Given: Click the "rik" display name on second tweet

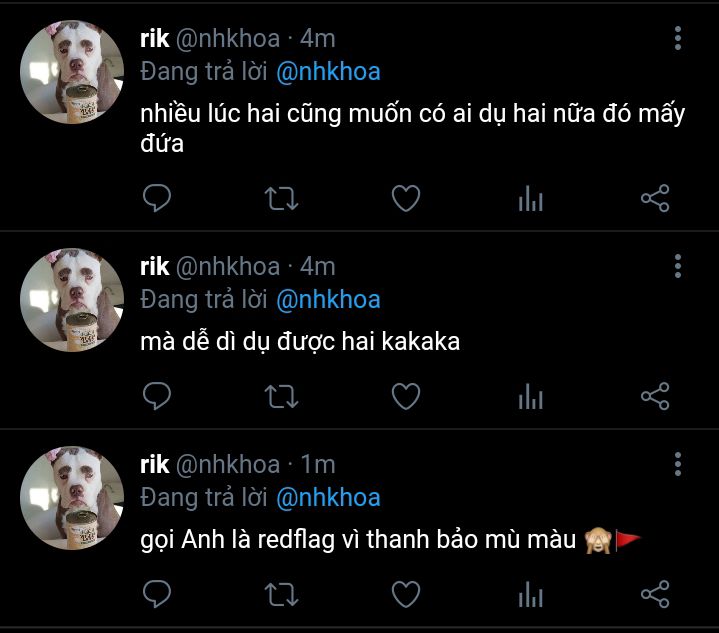Looking at the screenshot, I should point(154,266).
